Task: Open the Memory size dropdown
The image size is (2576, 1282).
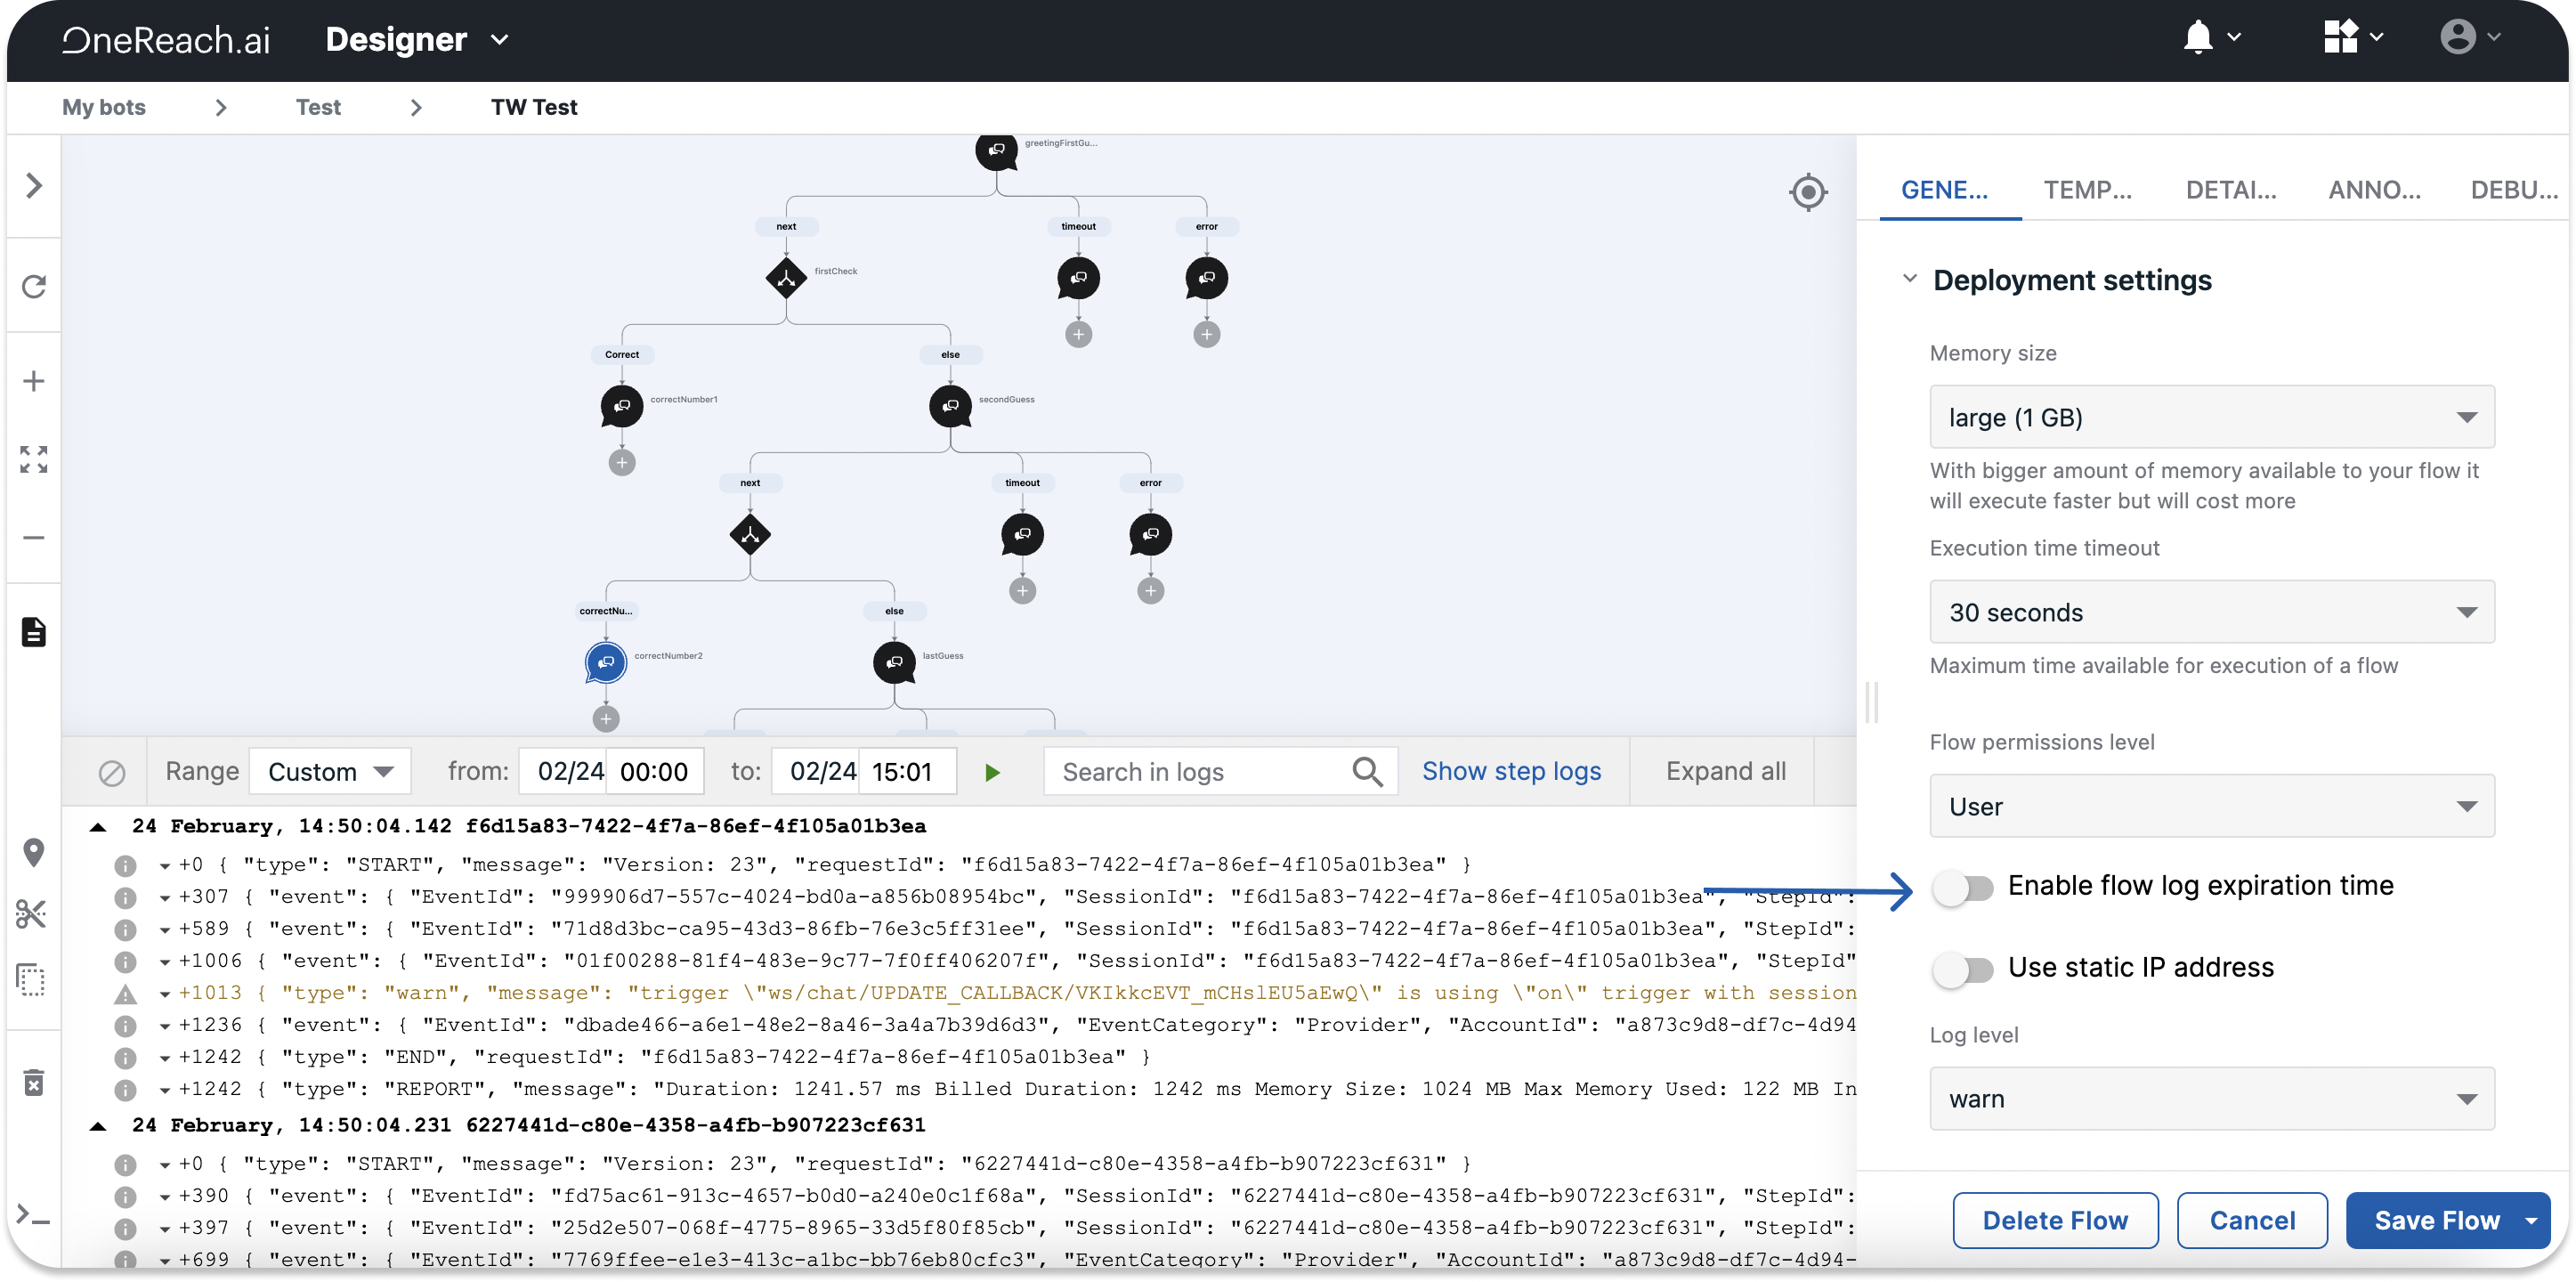Action: pos(2211,417)
